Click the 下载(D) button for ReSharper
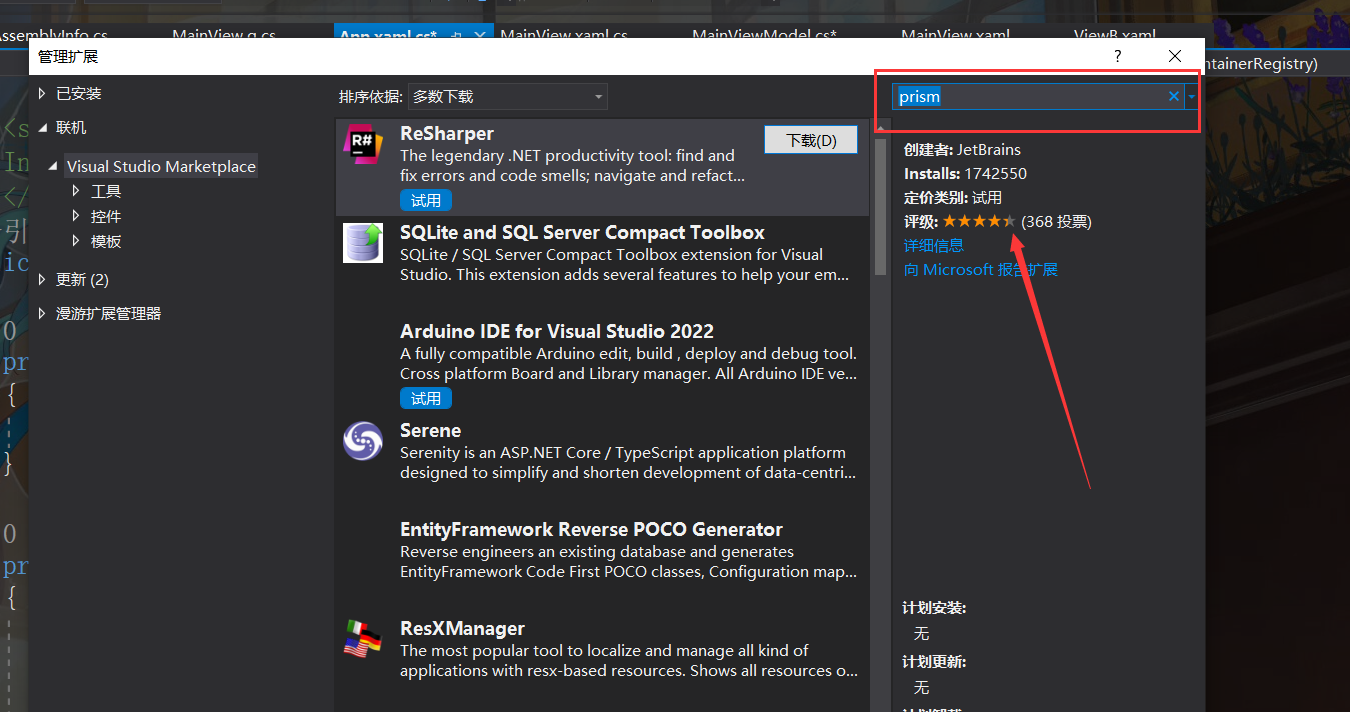 [810, 139]
